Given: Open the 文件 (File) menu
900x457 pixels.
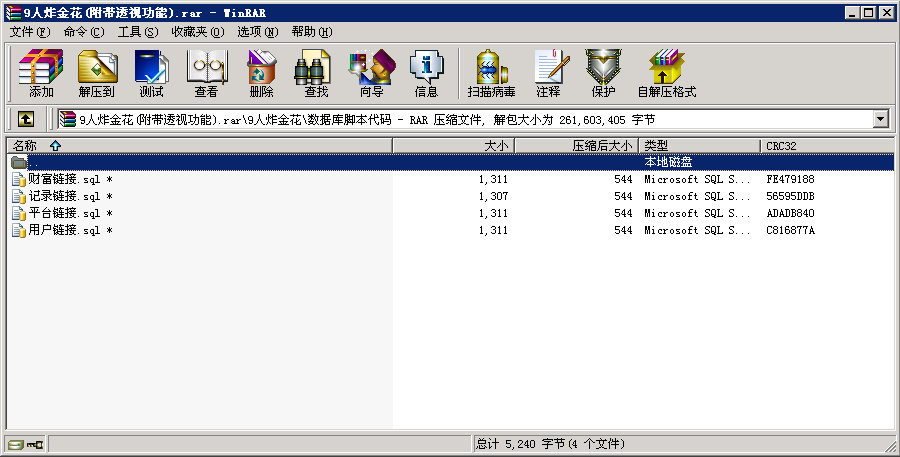Looking at the screenshot, I should [29, 31].
